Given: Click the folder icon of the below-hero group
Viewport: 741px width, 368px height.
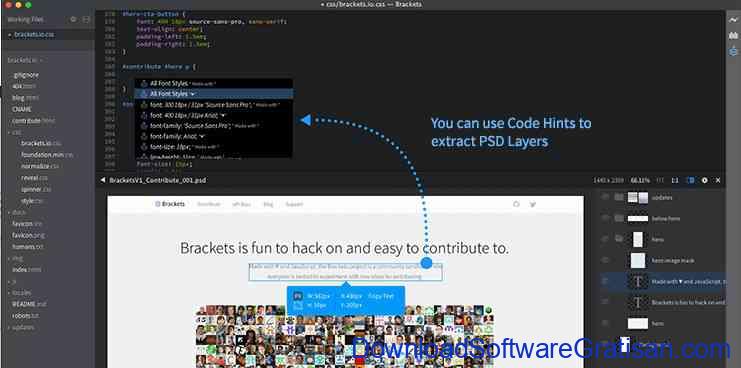Looking at the screenshot, I should (x=619, y=218).
